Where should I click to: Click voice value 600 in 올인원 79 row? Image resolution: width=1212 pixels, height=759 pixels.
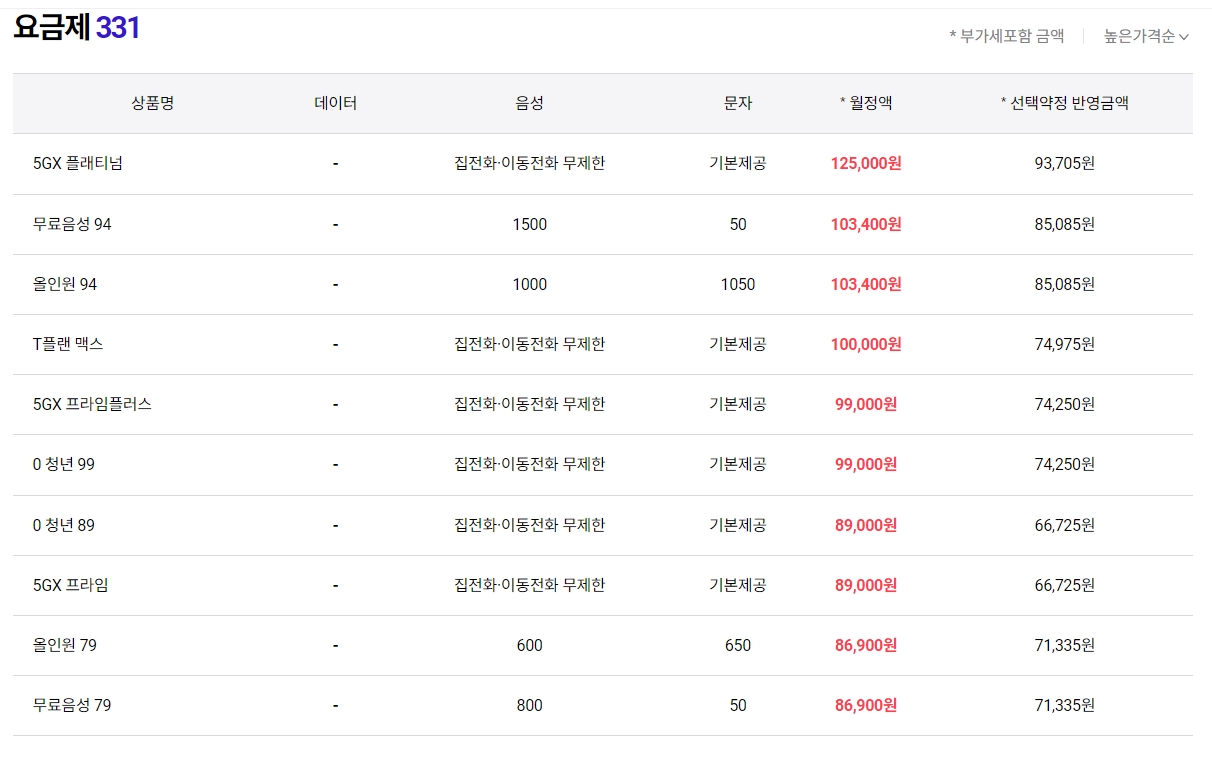coord(529,645)
